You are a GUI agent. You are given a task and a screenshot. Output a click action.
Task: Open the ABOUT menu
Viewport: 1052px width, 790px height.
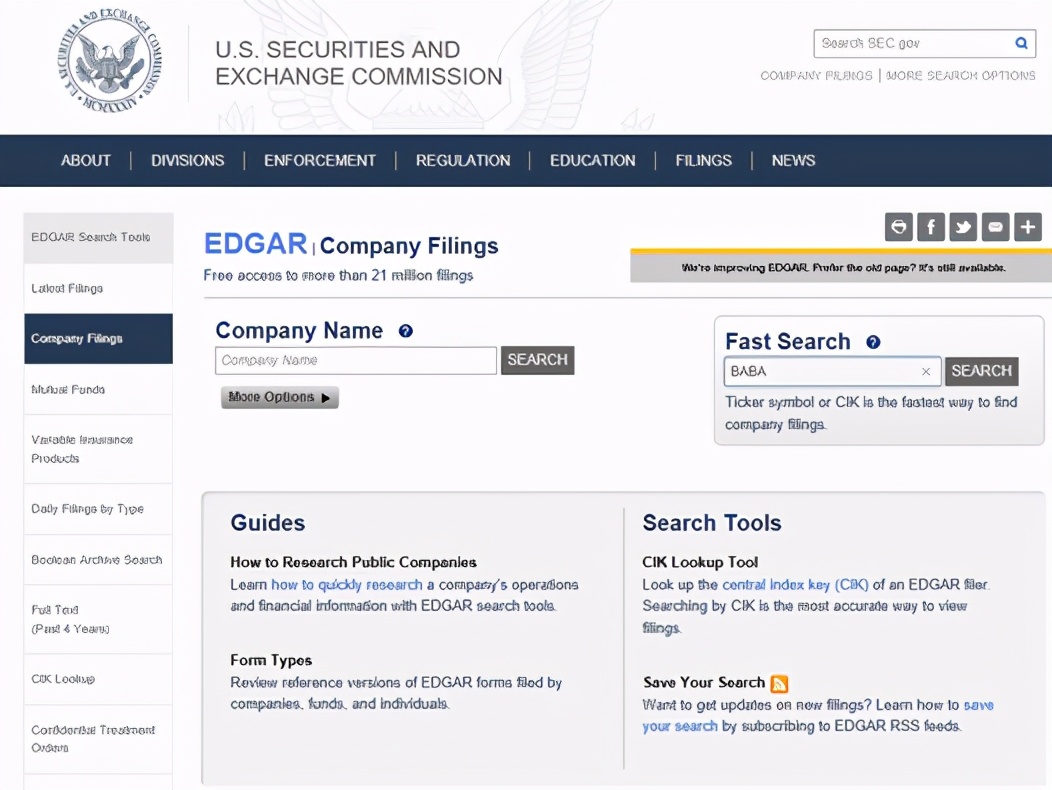click(x=86, y=160)
